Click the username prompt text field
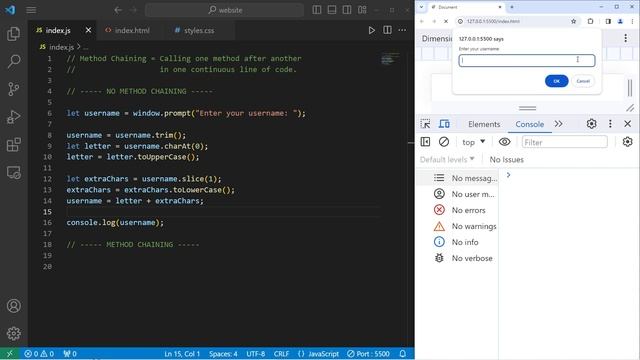Image resolution: width=640 pixels, height=360 pixels. [x=527, y=60]
